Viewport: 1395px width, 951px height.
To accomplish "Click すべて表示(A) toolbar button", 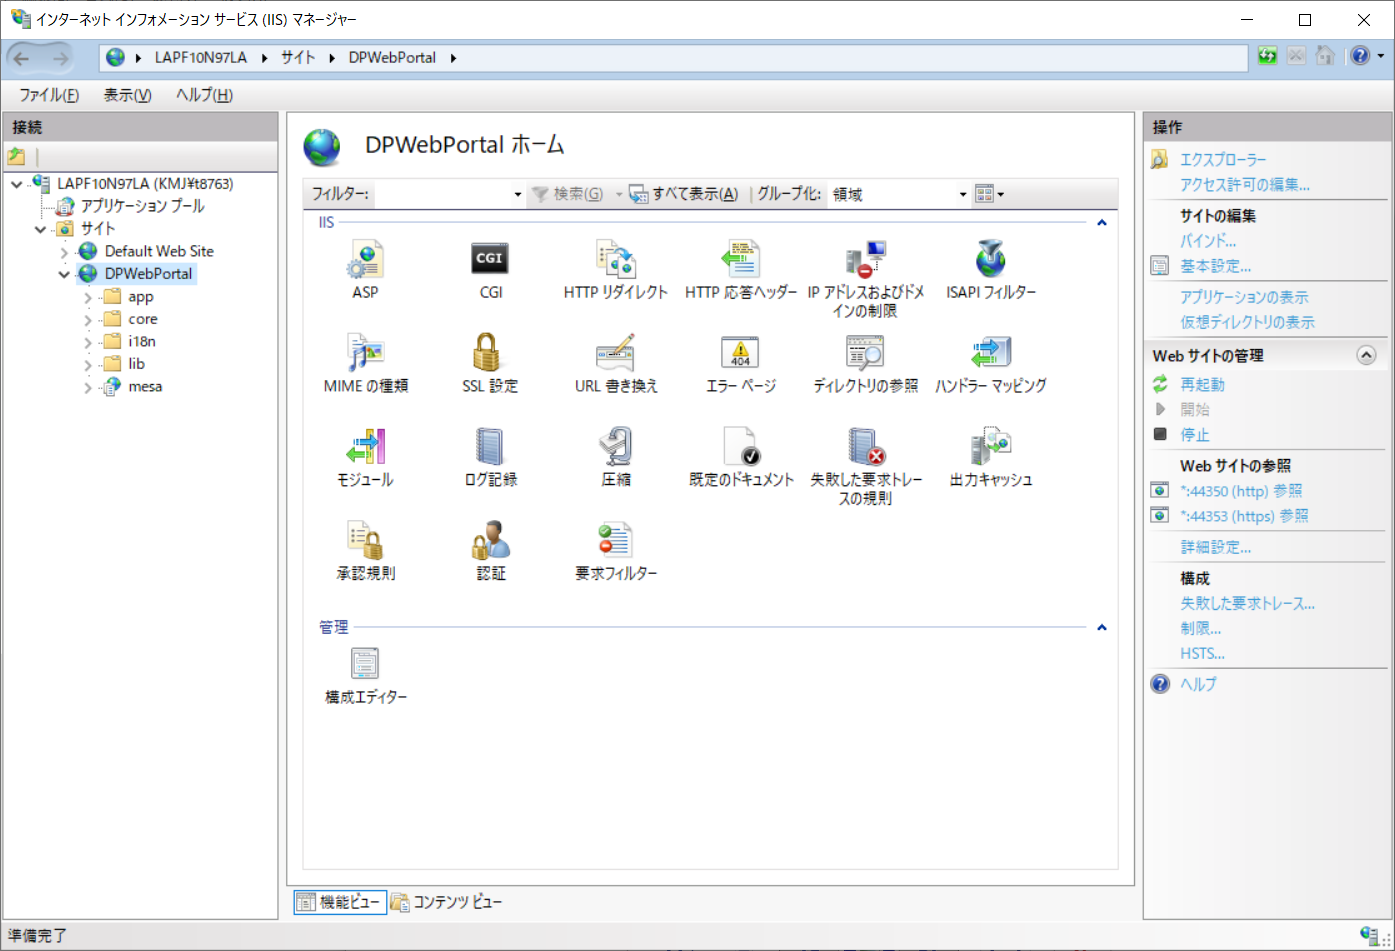I will coord(684,194).
